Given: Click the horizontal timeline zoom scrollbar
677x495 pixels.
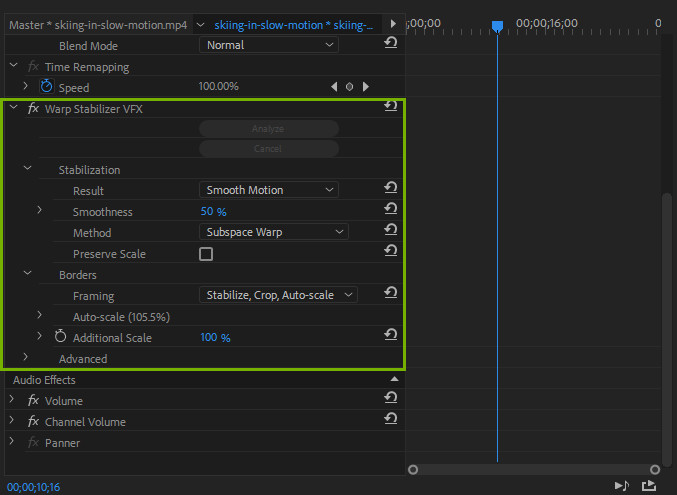Looking at the screenshot, I should (x=534, y=470).
